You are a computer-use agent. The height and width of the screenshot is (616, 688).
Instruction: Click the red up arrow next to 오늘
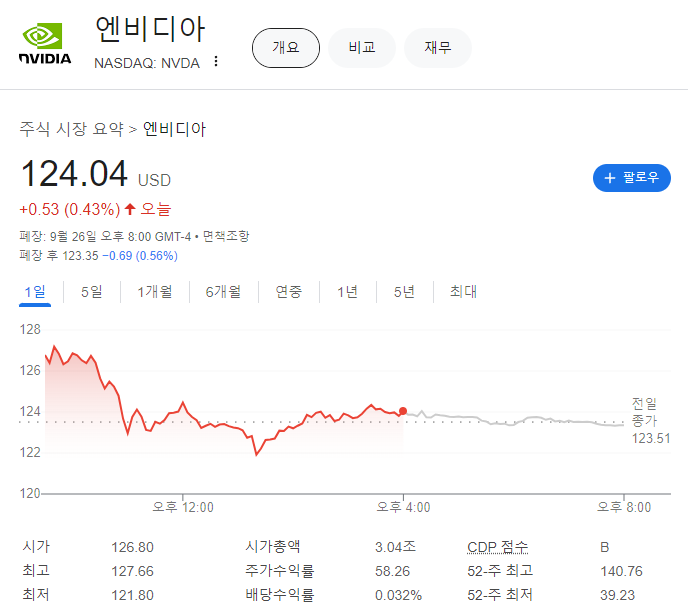pos(129,209)
